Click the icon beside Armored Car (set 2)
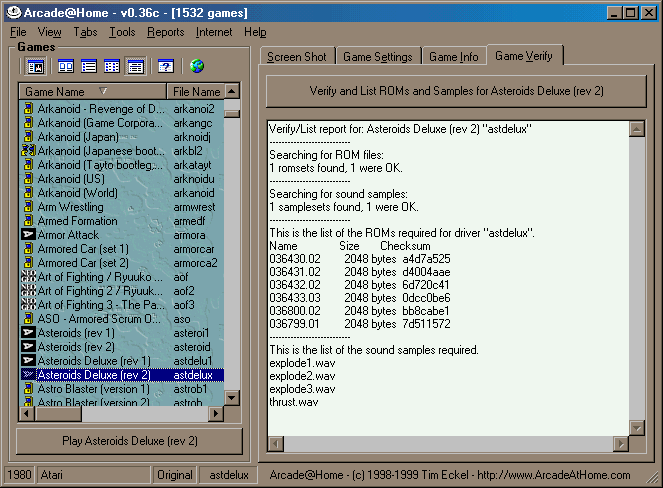This screenshot has height=488, width=663. (28, 263)
